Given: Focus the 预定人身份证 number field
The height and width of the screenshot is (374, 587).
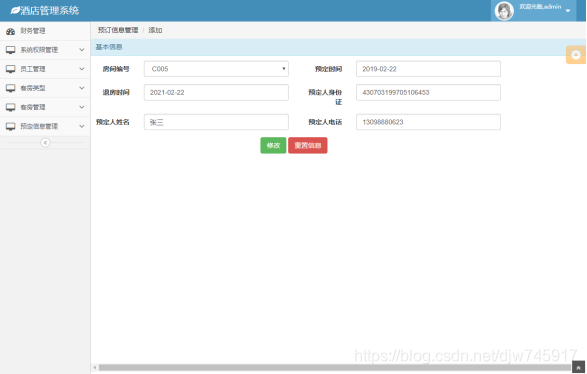Looking at the screenshot, I should tap(428, 92).
